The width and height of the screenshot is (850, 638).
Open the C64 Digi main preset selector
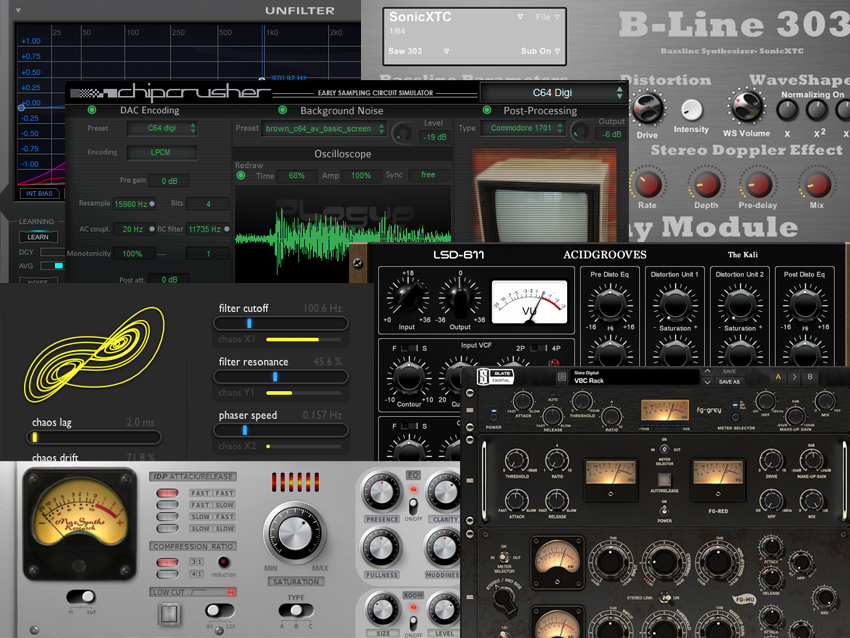553,93
